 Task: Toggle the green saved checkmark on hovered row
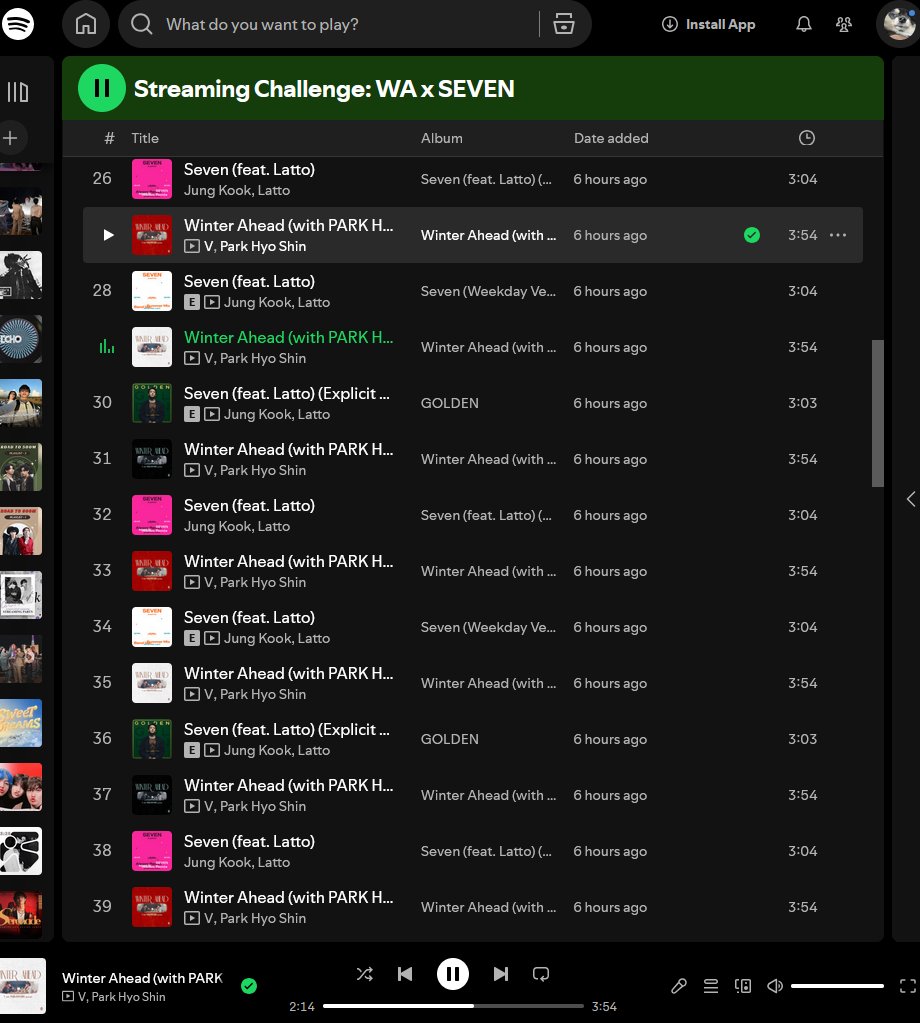coord(752,235)
